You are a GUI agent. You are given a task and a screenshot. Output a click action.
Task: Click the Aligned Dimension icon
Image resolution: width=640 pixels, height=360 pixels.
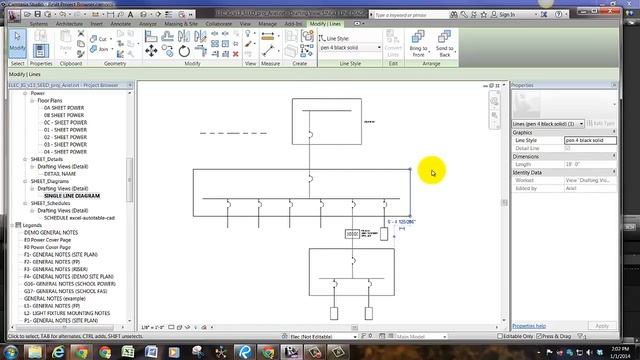coord(268,51)
